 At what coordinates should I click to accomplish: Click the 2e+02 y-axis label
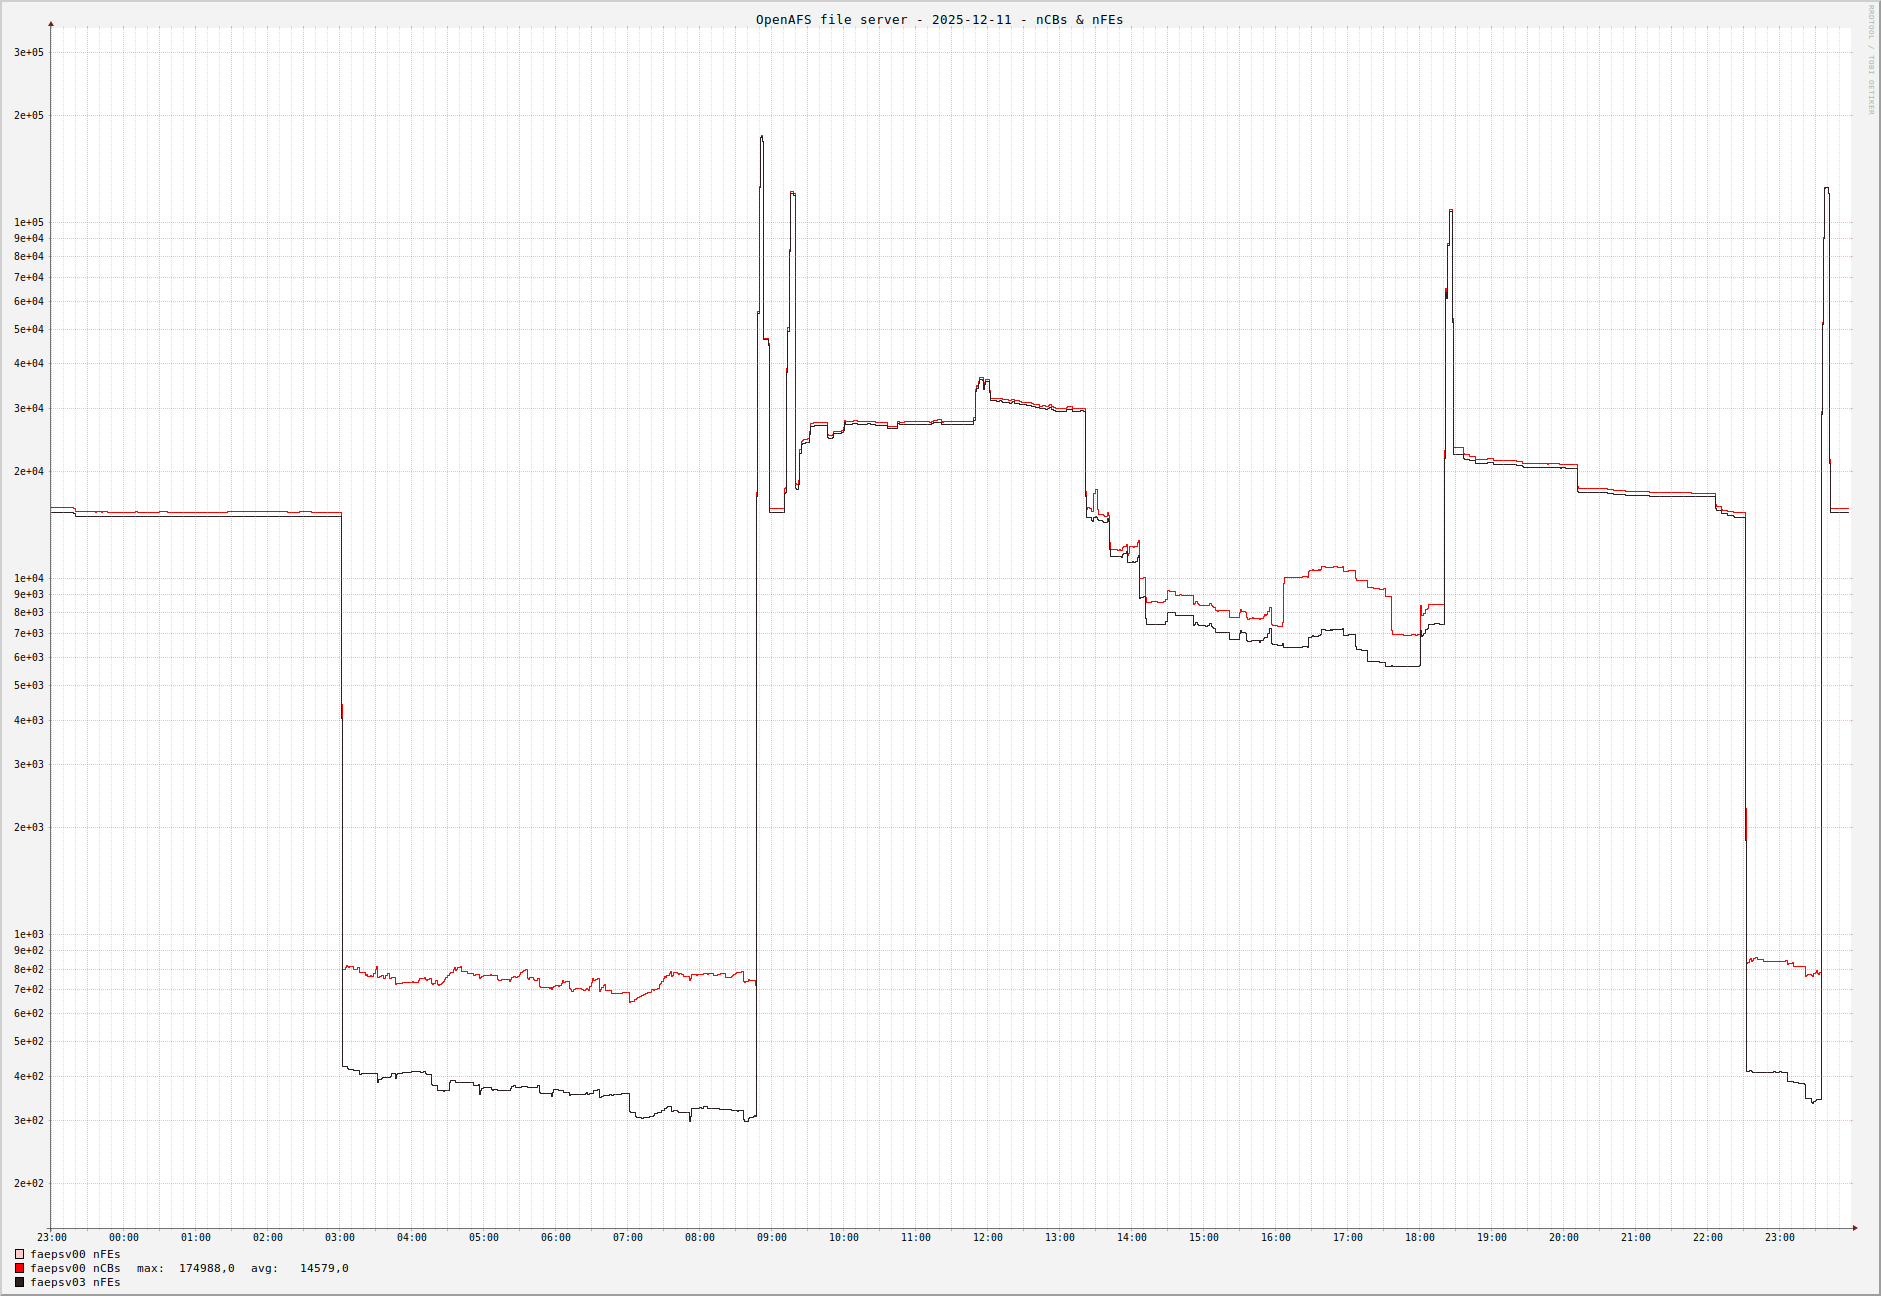coord(29,1183)
